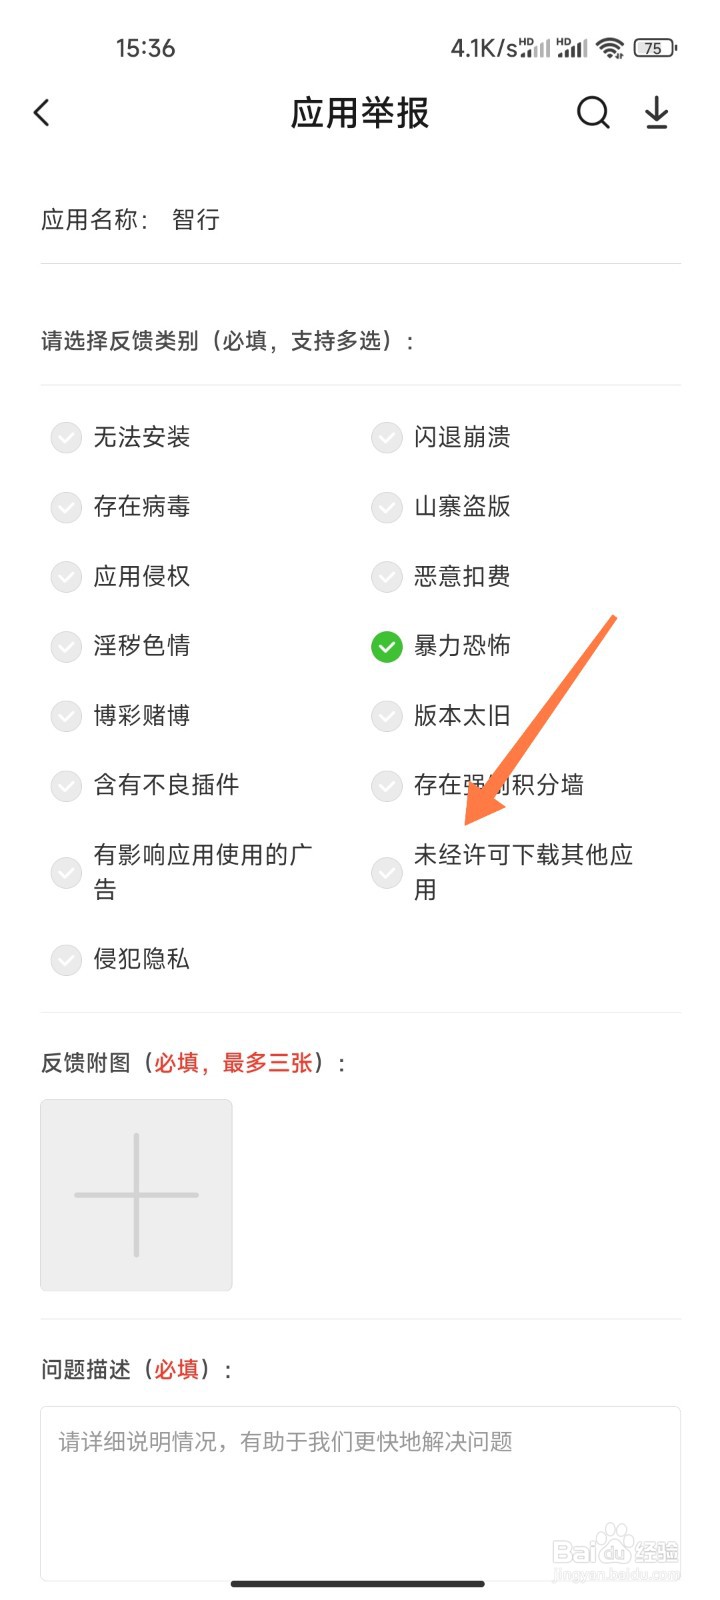Image resolution: width=720 pixels, height=1600 pixels.
Task: Tick the 淫秽色情 checkbox
Action: (x=66, y=646)
